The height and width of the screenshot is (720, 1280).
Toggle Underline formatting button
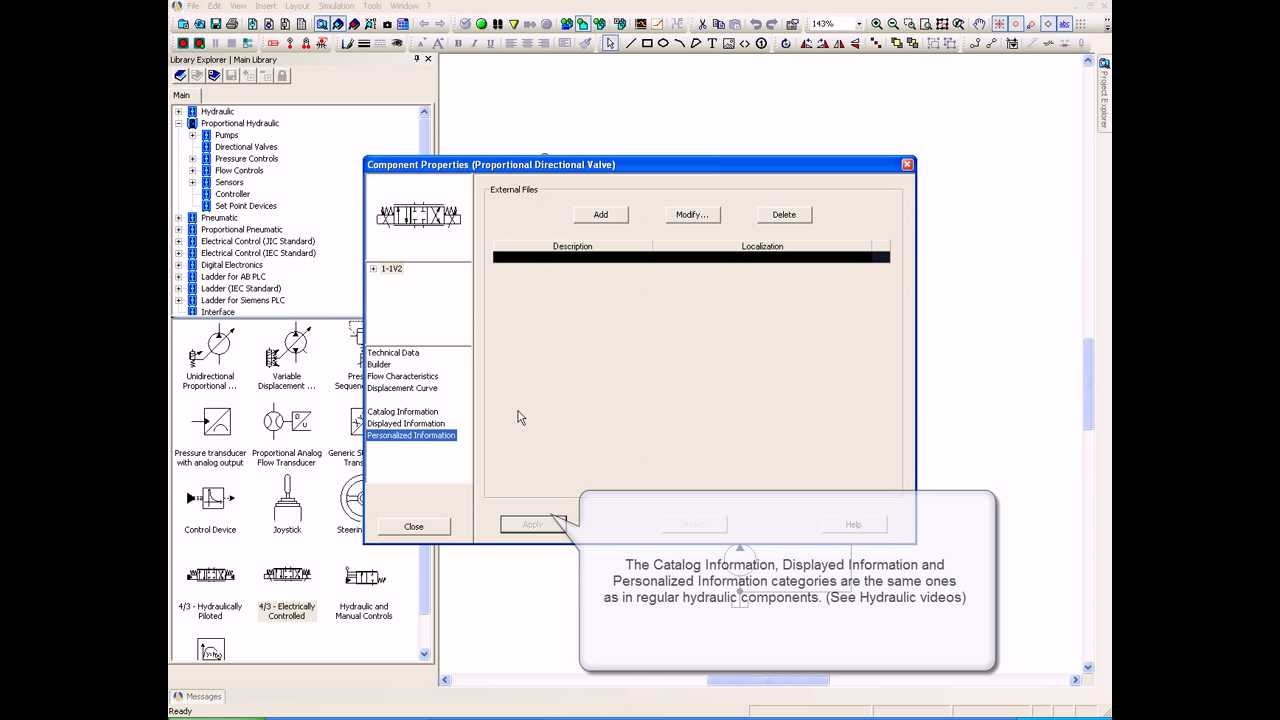point(490,43)
